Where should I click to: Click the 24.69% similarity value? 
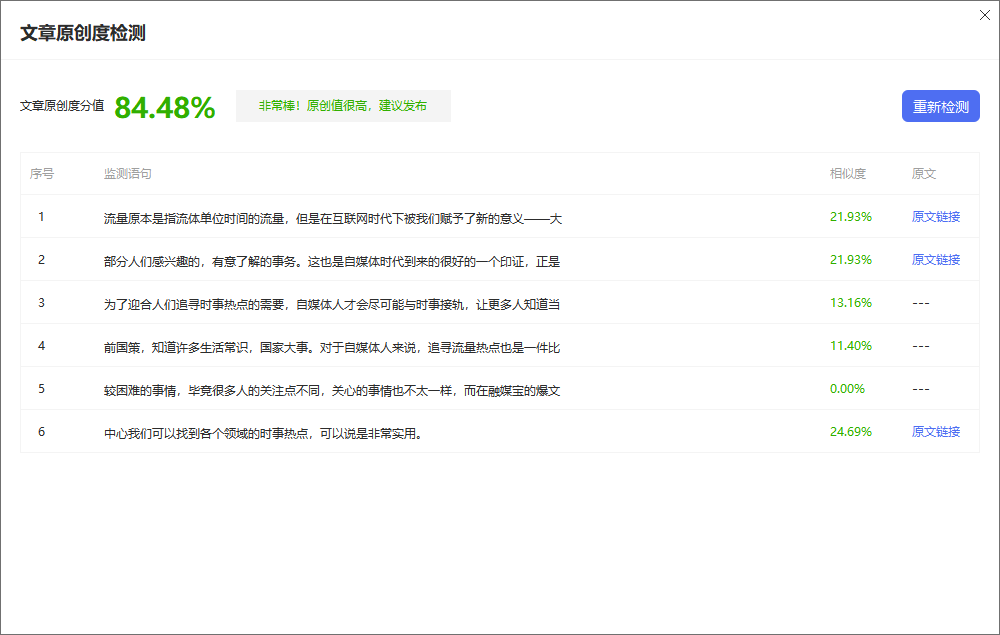pos(850,432)
